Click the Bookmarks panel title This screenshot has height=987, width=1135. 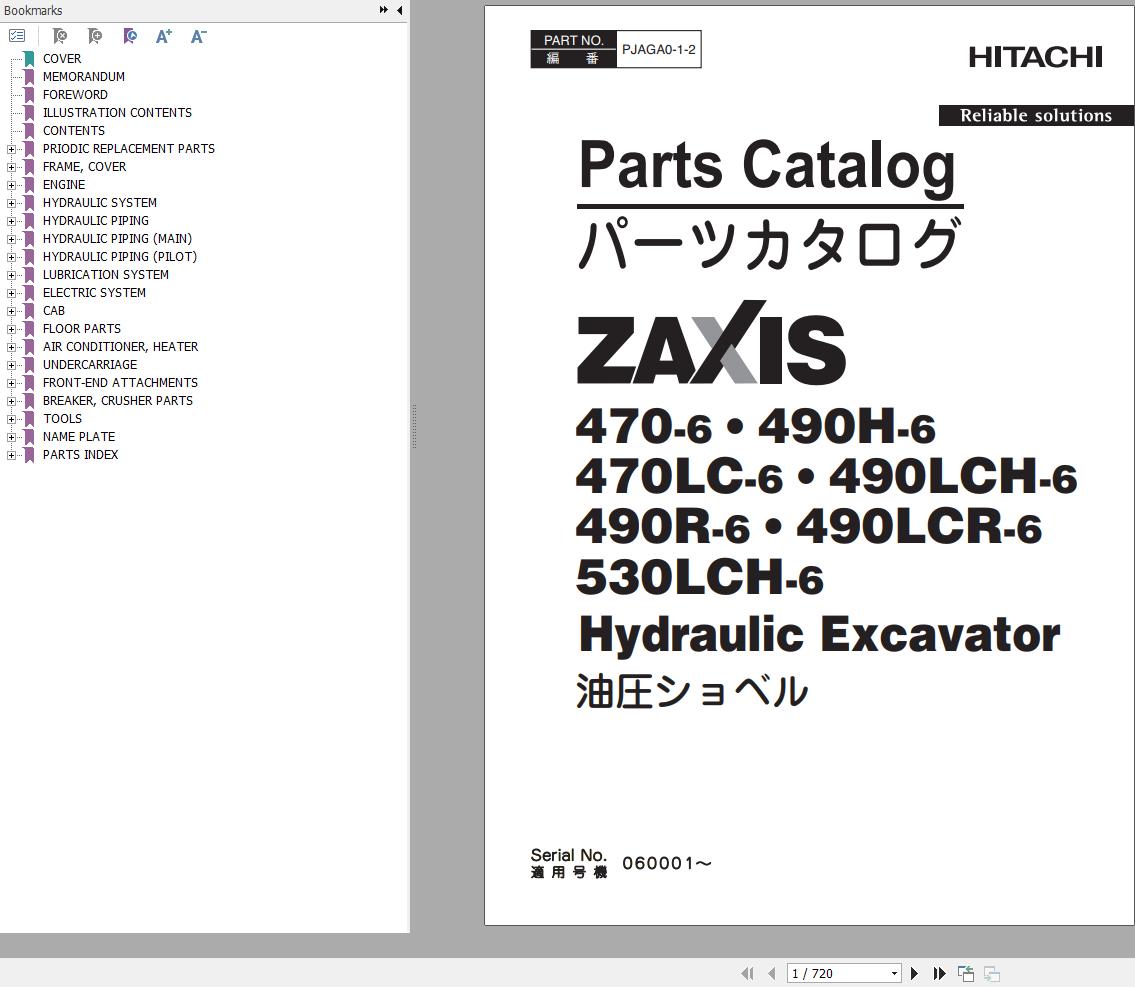coord(33,10)
